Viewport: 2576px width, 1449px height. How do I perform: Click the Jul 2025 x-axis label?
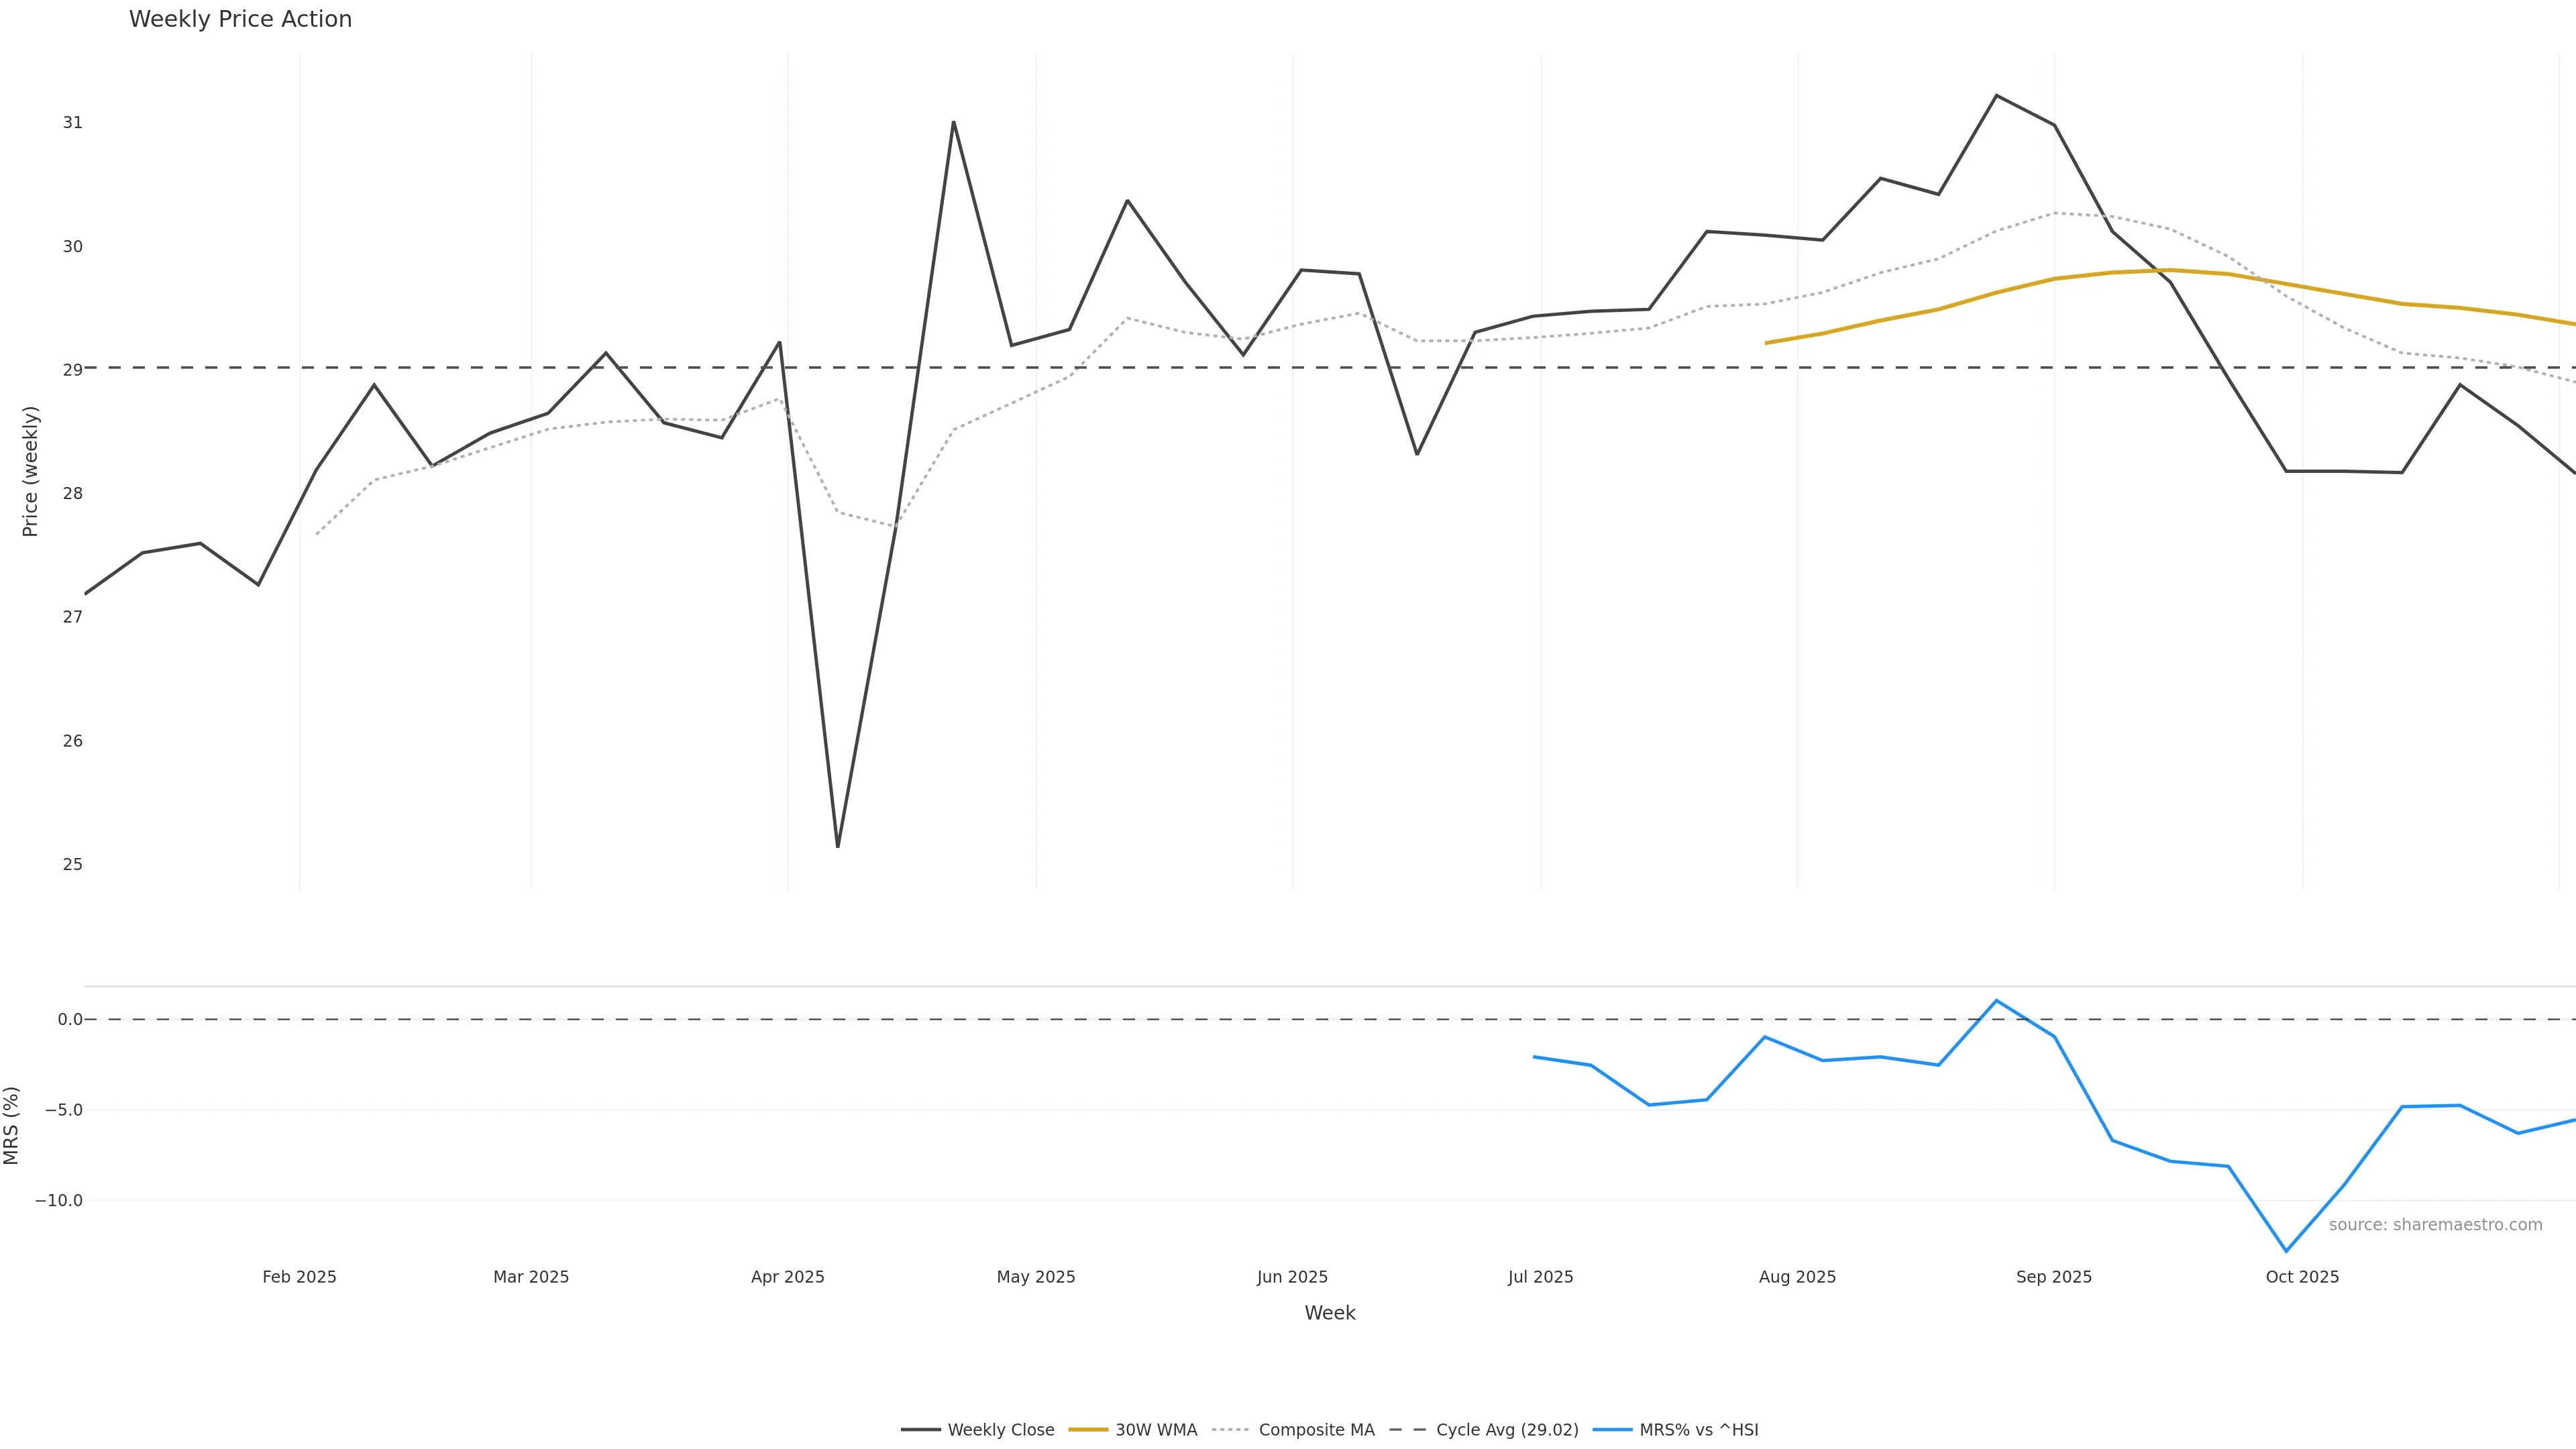(1540, 1277)
